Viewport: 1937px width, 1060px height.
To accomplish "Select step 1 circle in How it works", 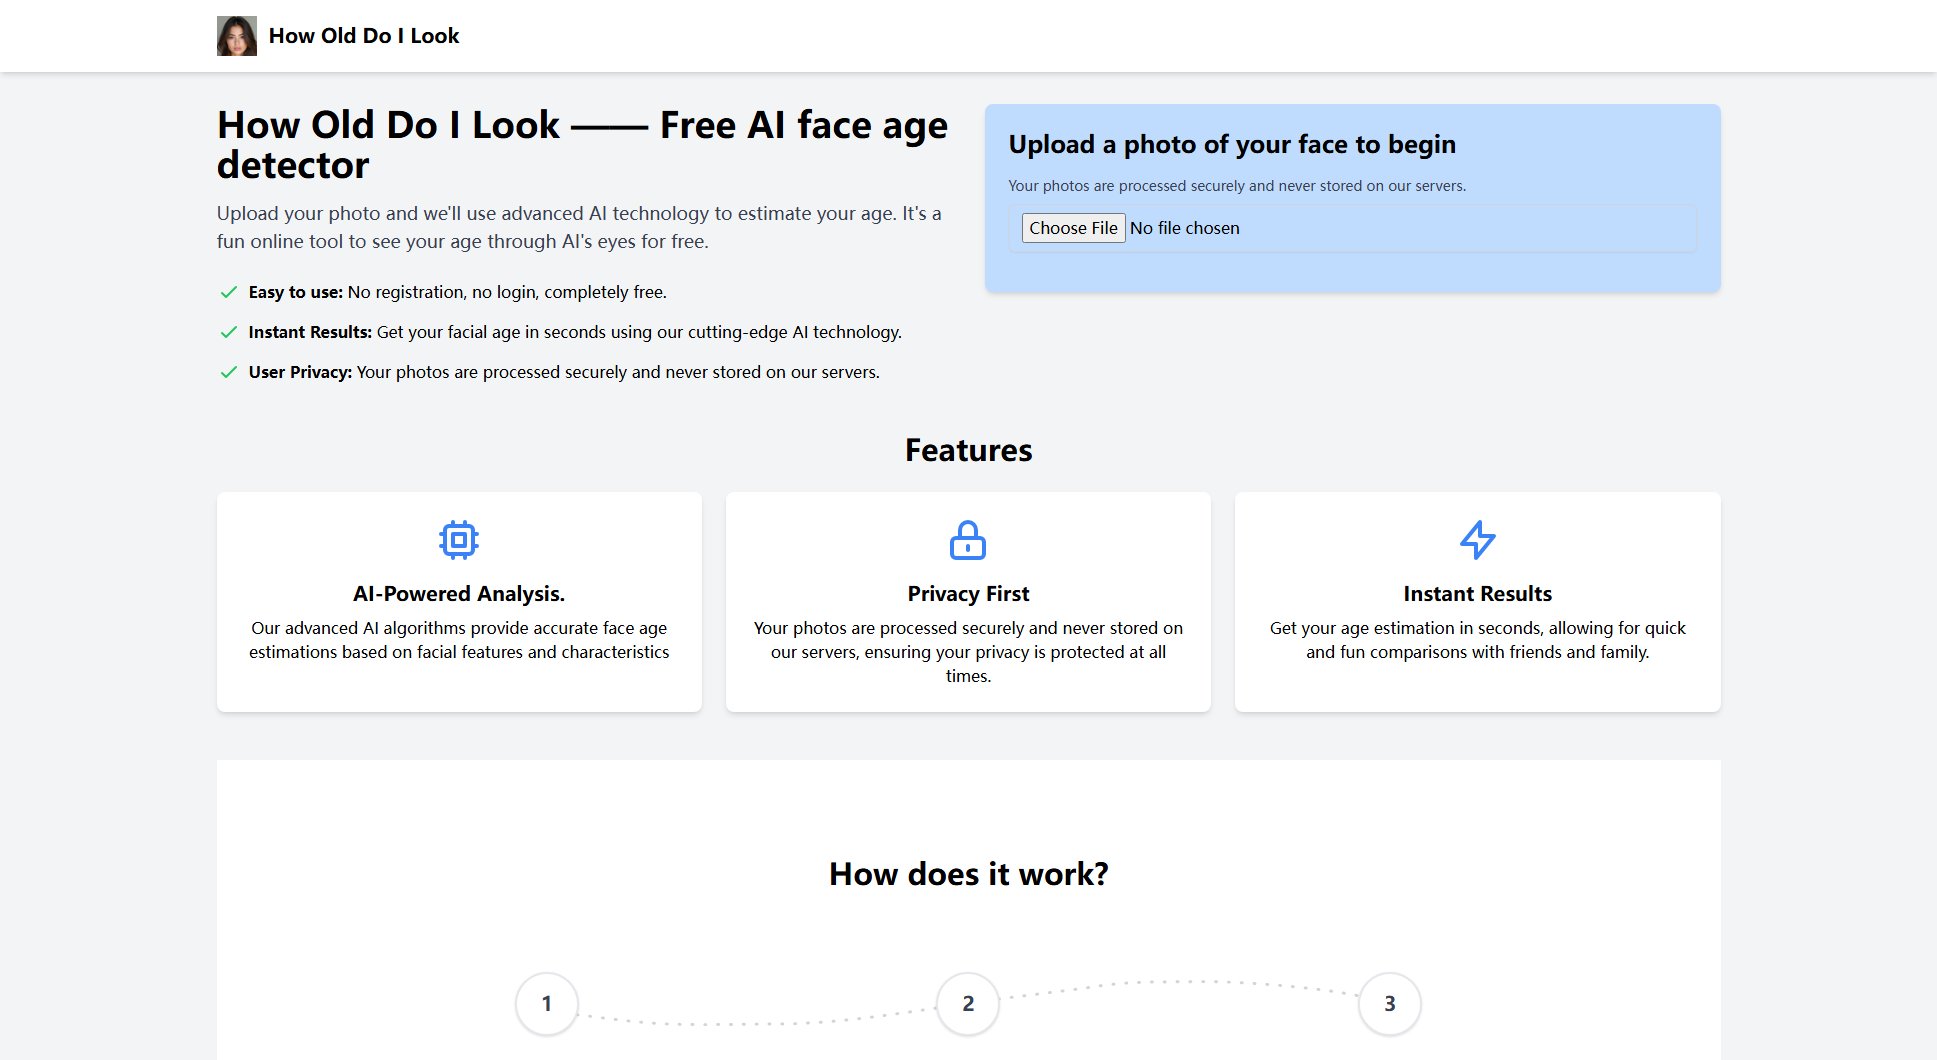I will click(547, 1003).
